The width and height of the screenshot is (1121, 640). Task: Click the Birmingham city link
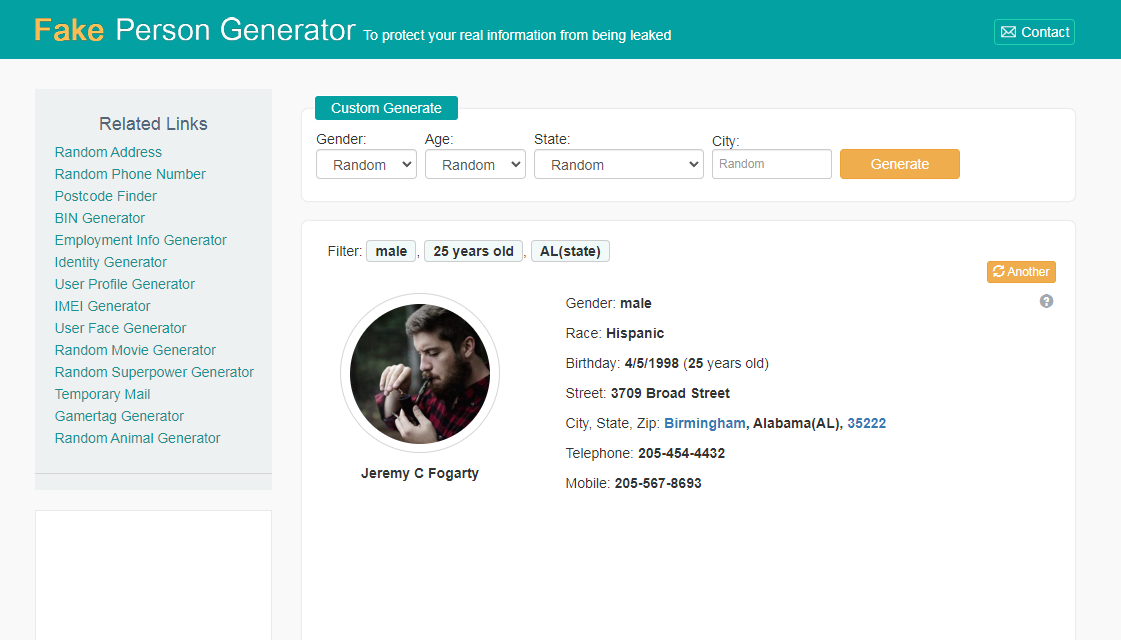point(705,423)
